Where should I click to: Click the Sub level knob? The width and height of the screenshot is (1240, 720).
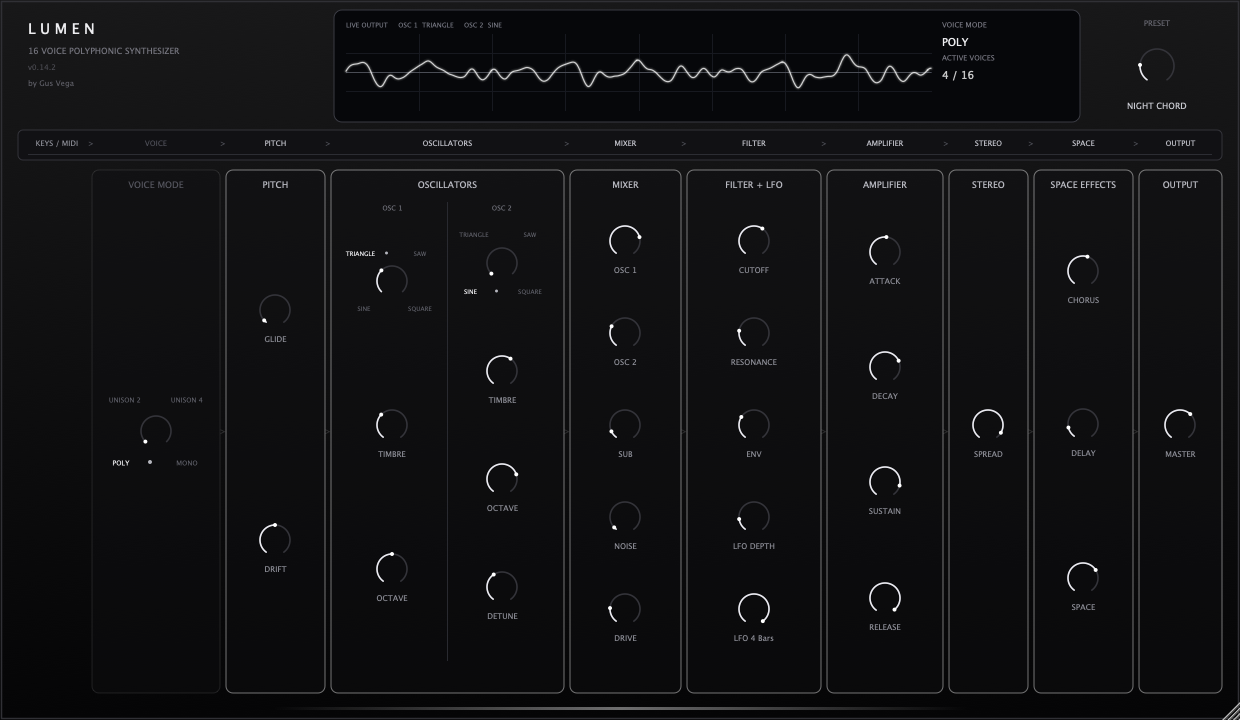pyautogui.click(x=625, y=425)
